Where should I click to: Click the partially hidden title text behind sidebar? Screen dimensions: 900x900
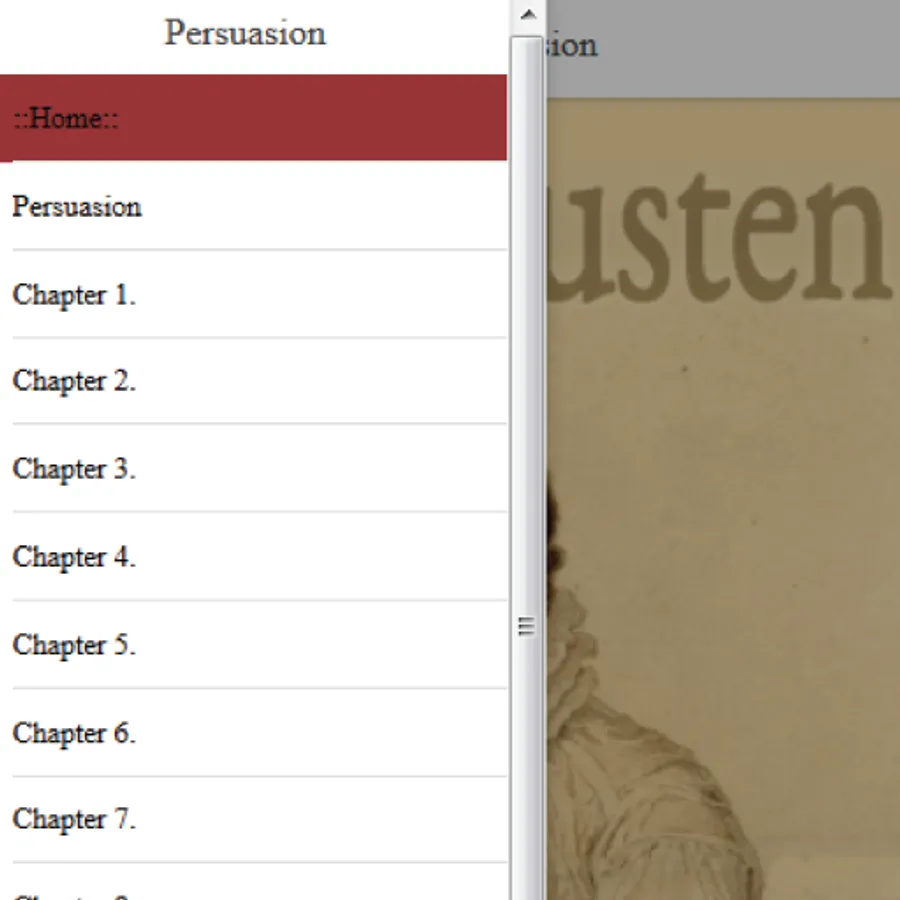[572, 45]
